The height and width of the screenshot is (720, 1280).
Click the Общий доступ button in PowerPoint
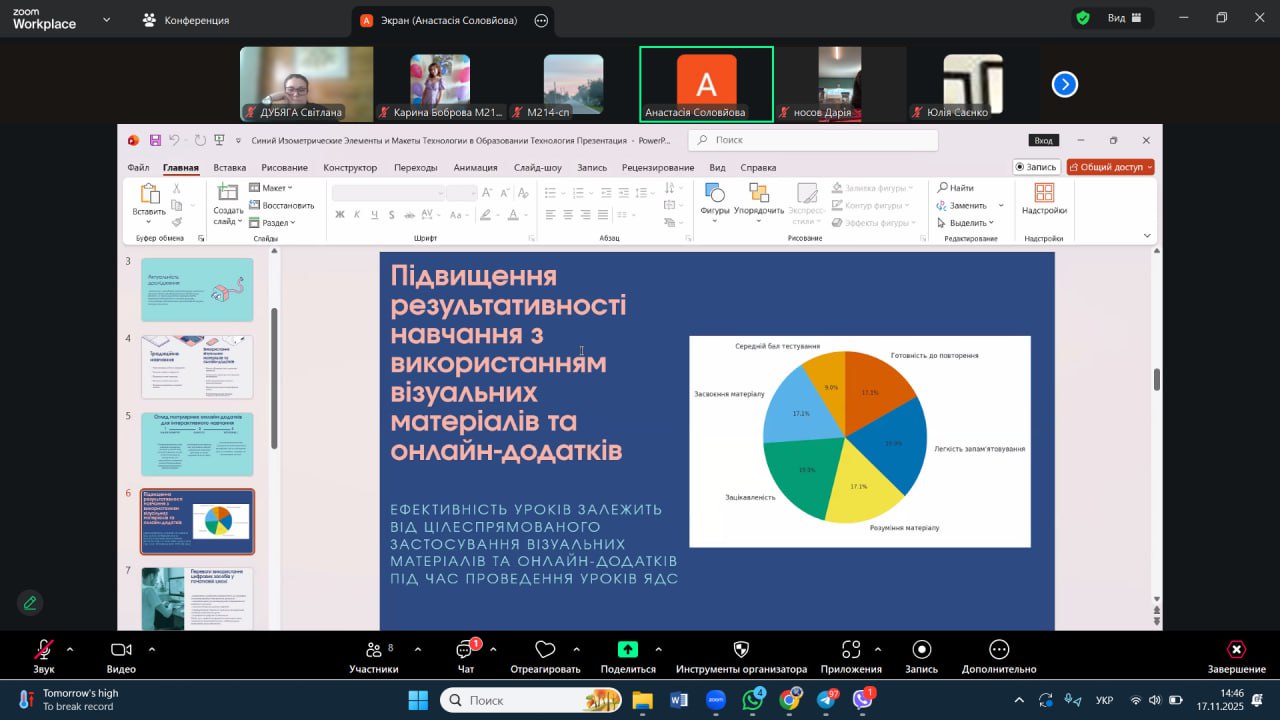(x=1110, y=167)
